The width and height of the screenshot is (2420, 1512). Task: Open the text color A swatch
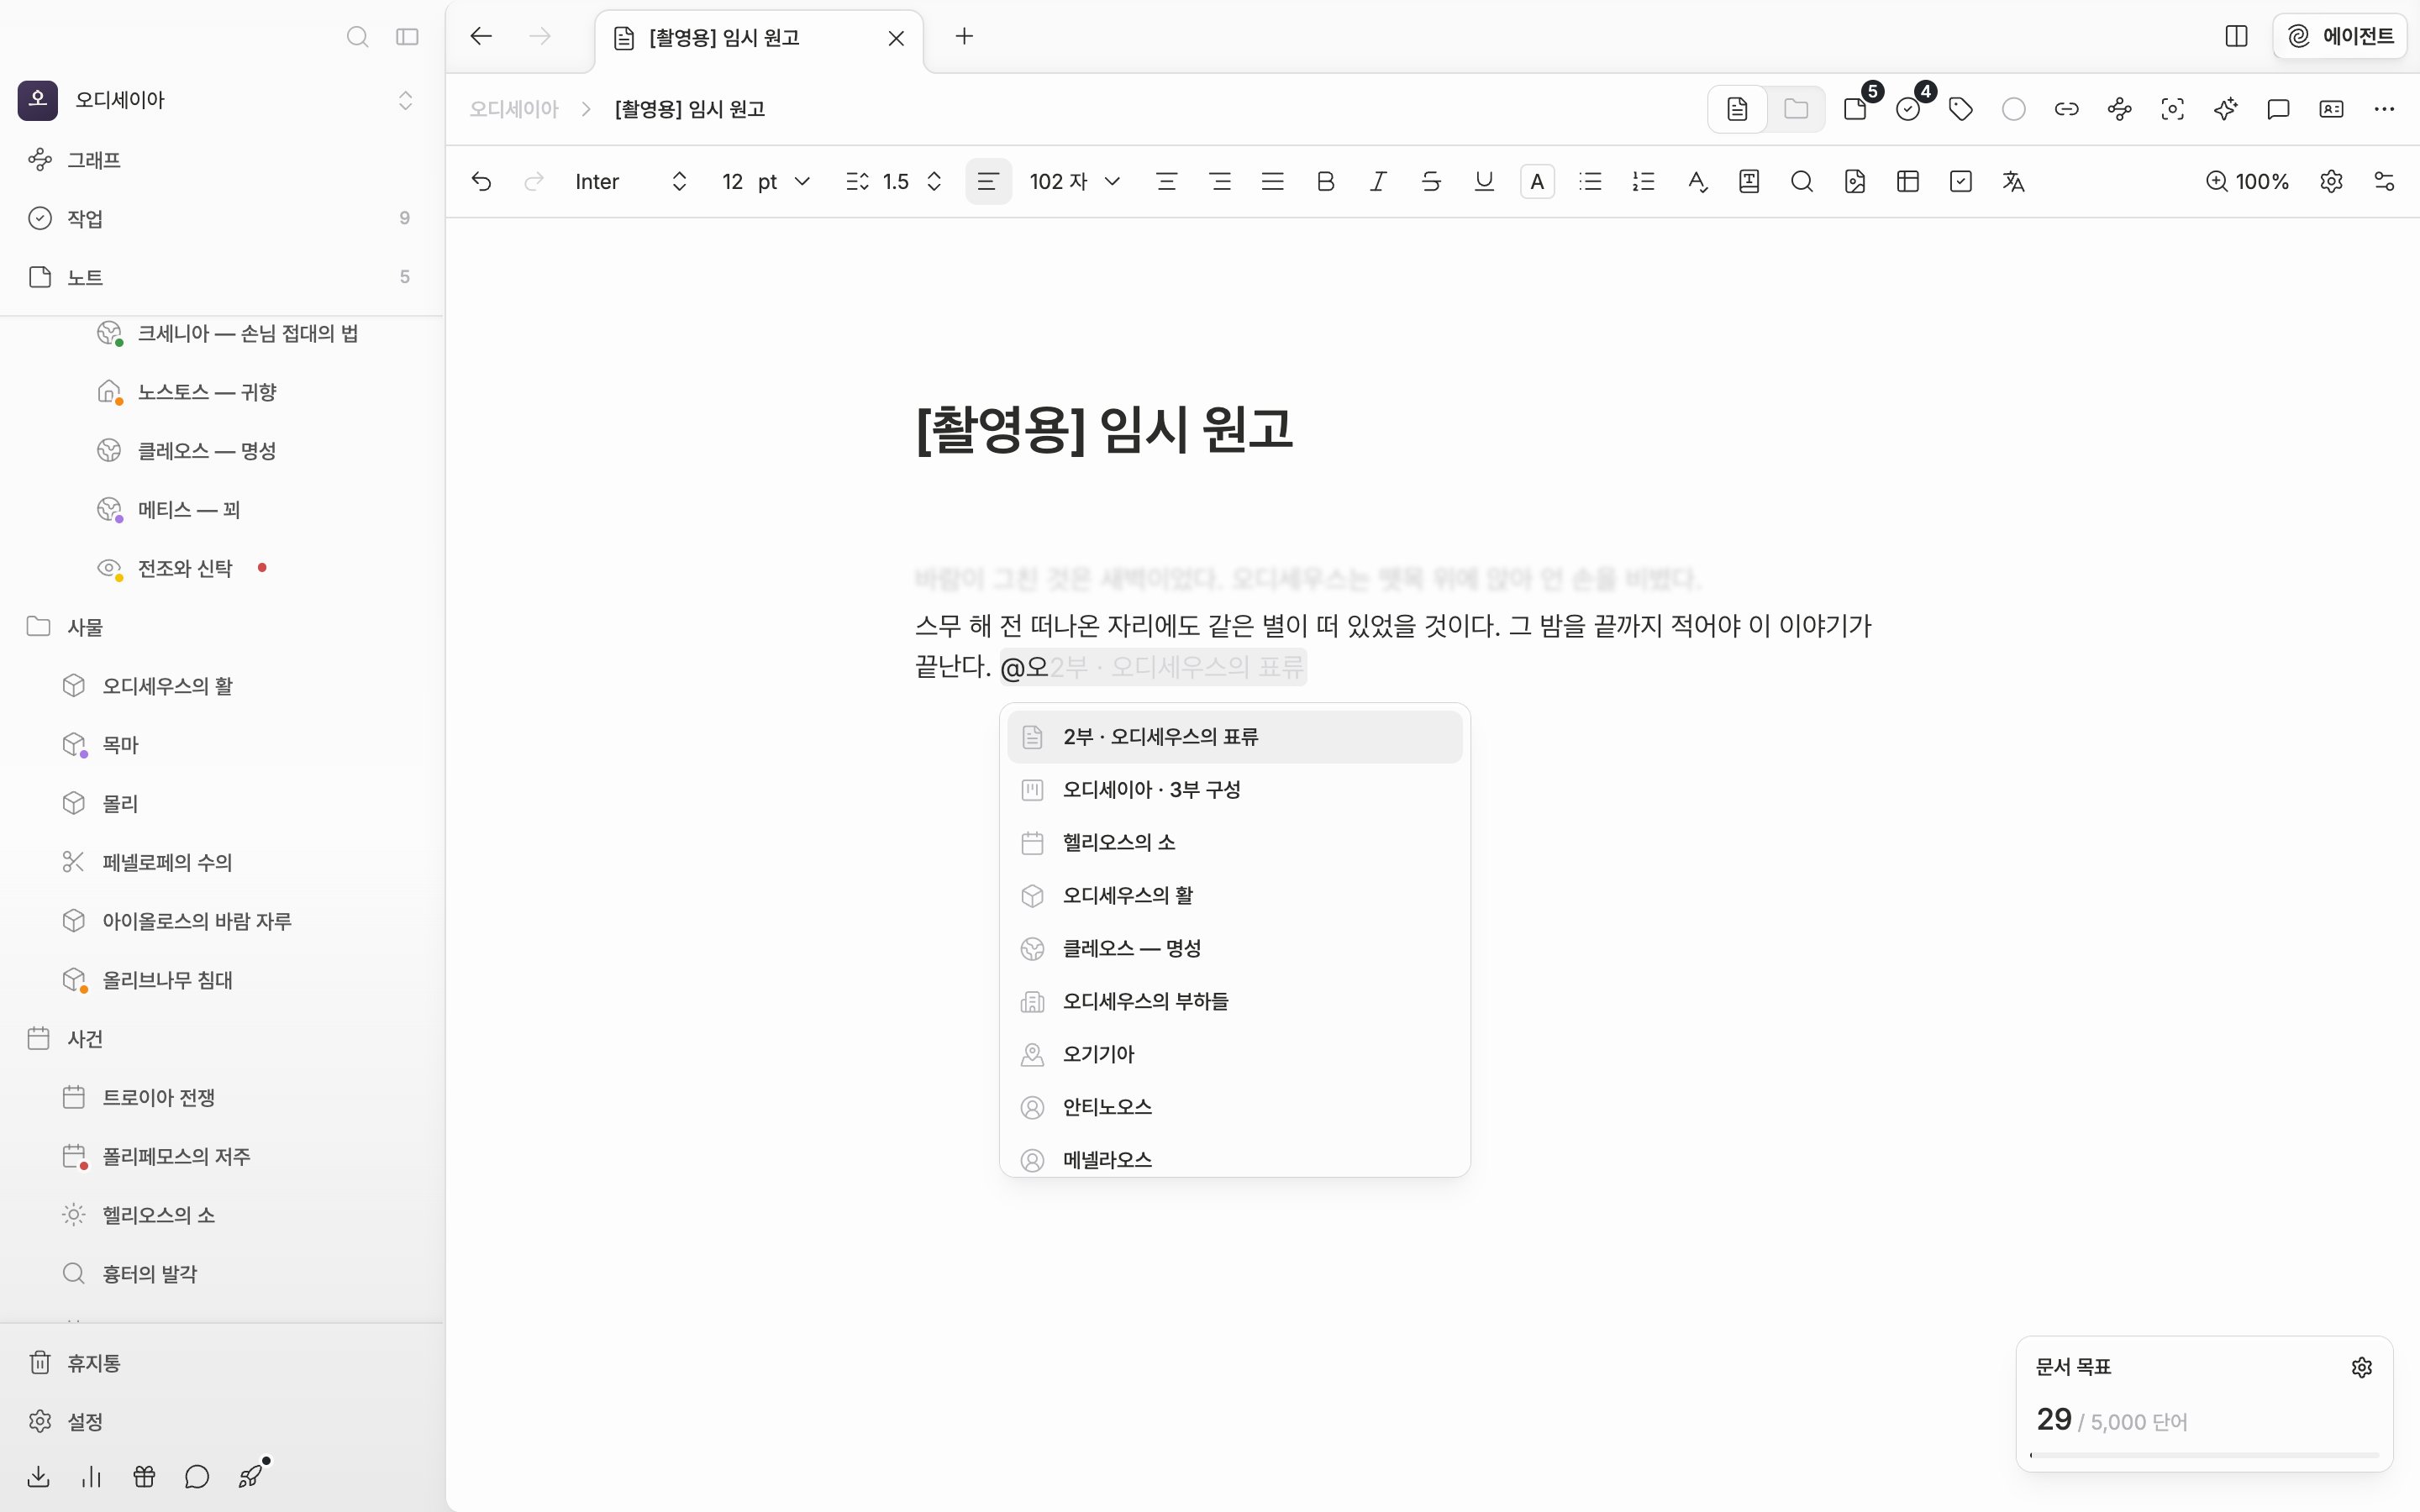[x=1538, y=181]
